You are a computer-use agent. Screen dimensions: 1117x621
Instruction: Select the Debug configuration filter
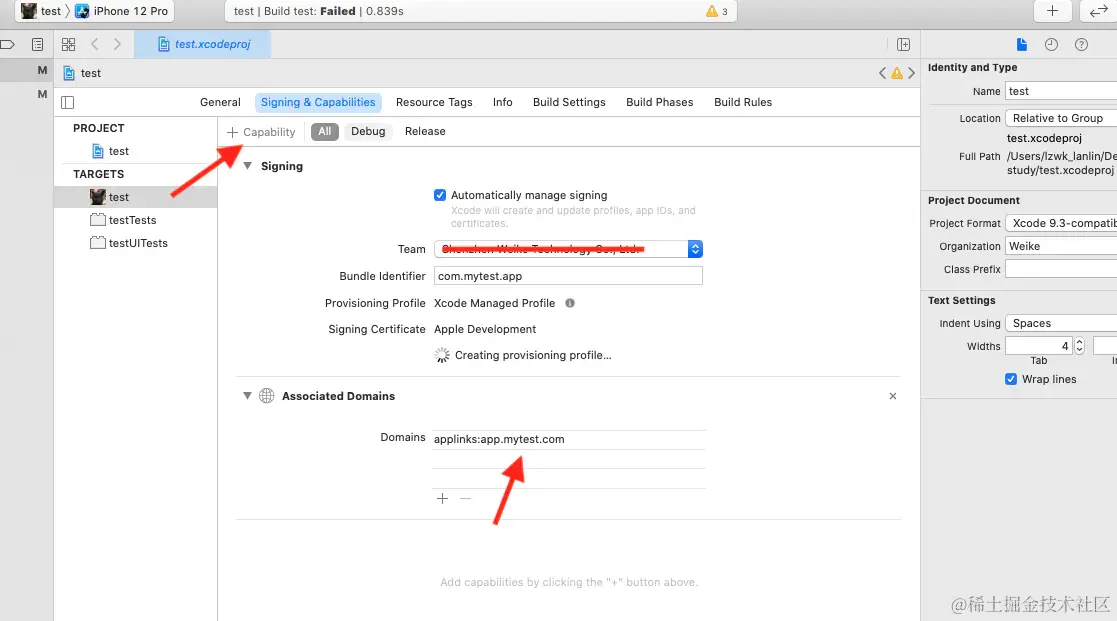coord(368,131)
